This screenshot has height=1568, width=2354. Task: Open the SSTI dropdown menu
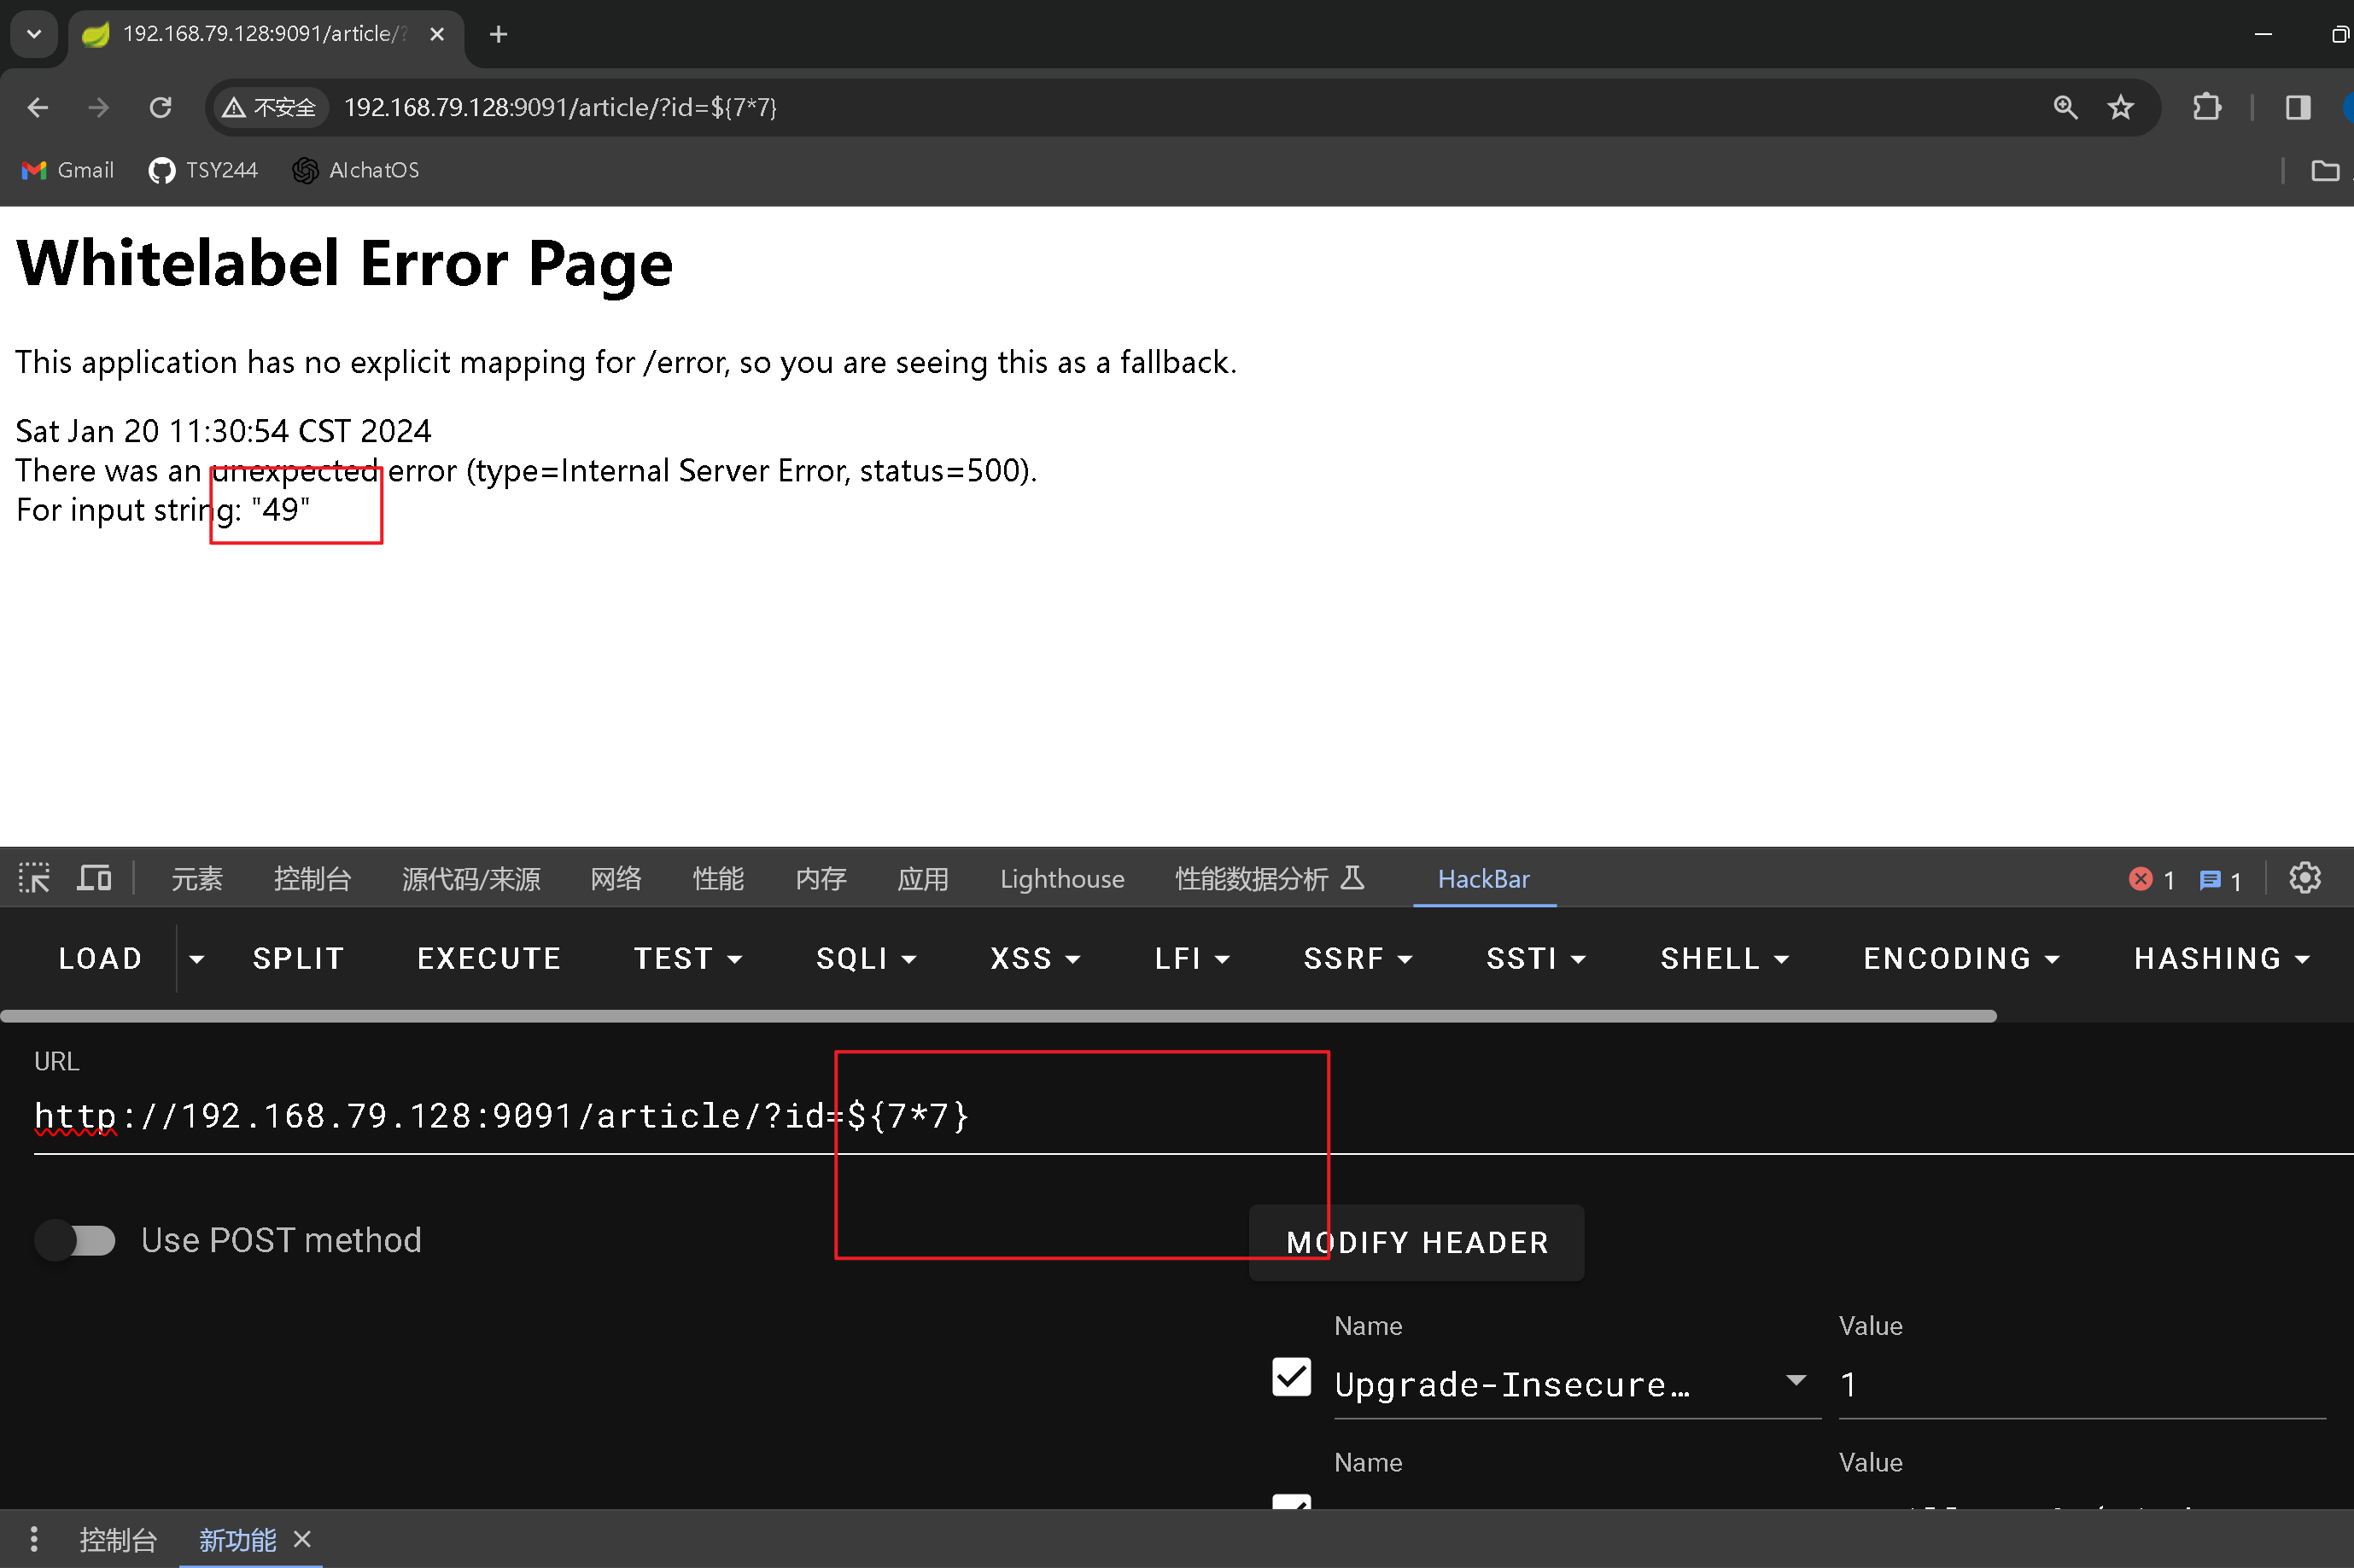tap(1536, 958)
